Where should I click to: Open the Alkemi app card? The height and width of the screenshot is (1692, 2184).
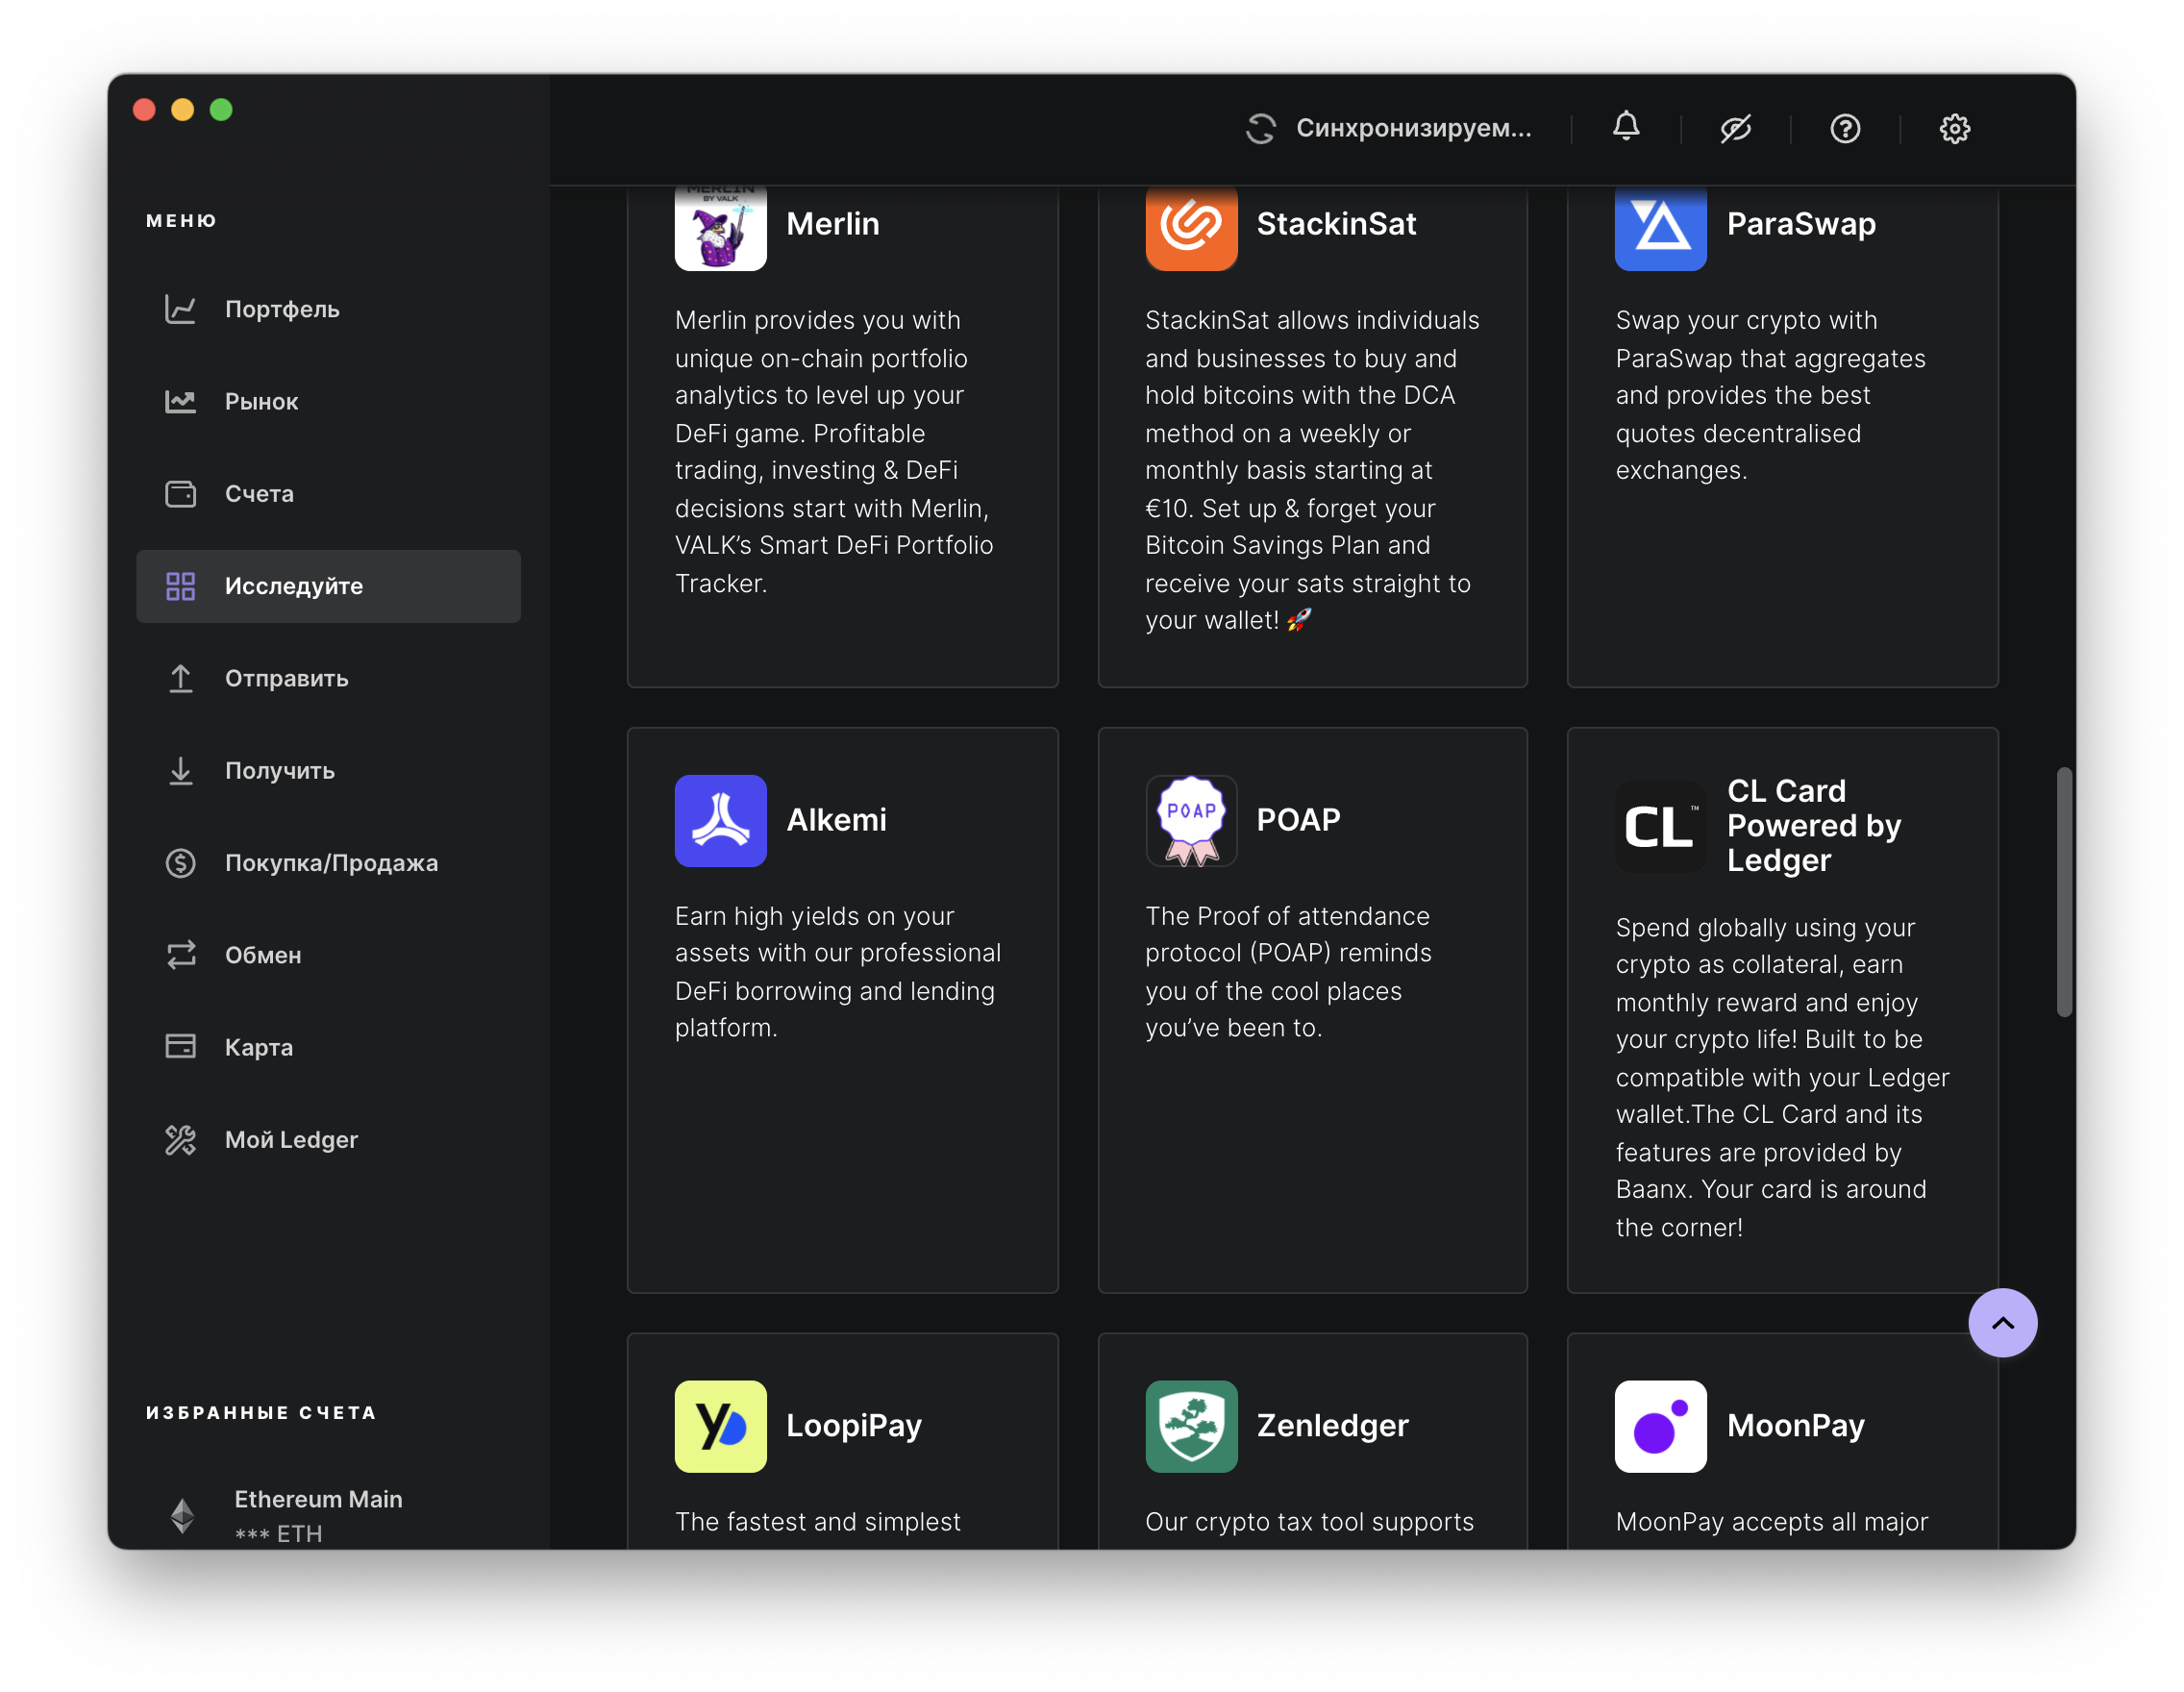tap(842, 1010)
